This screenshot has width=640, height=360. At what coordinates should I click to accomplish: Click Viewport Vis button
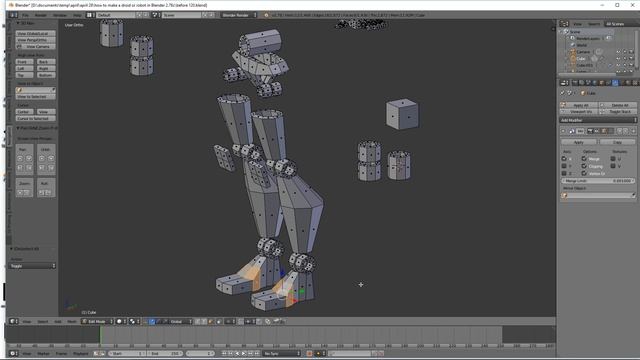pos(580,111)
